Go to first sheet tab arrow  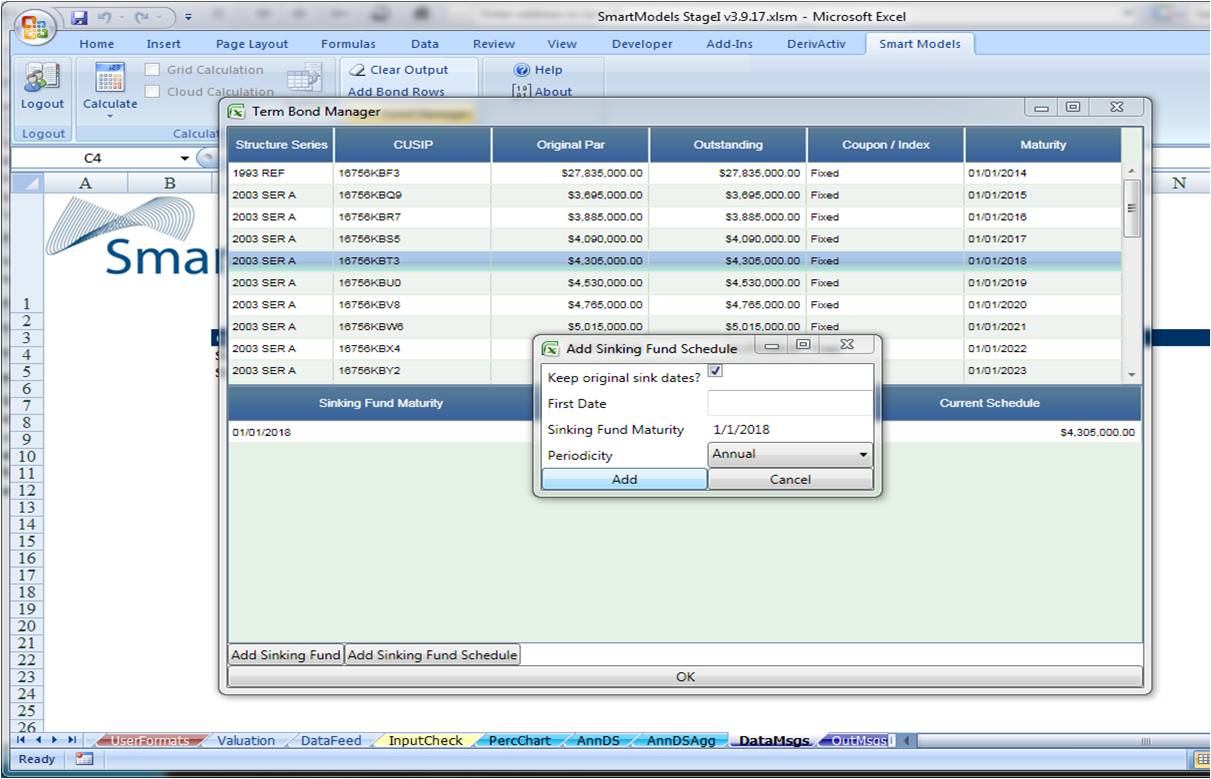click(x=21, y=740)
